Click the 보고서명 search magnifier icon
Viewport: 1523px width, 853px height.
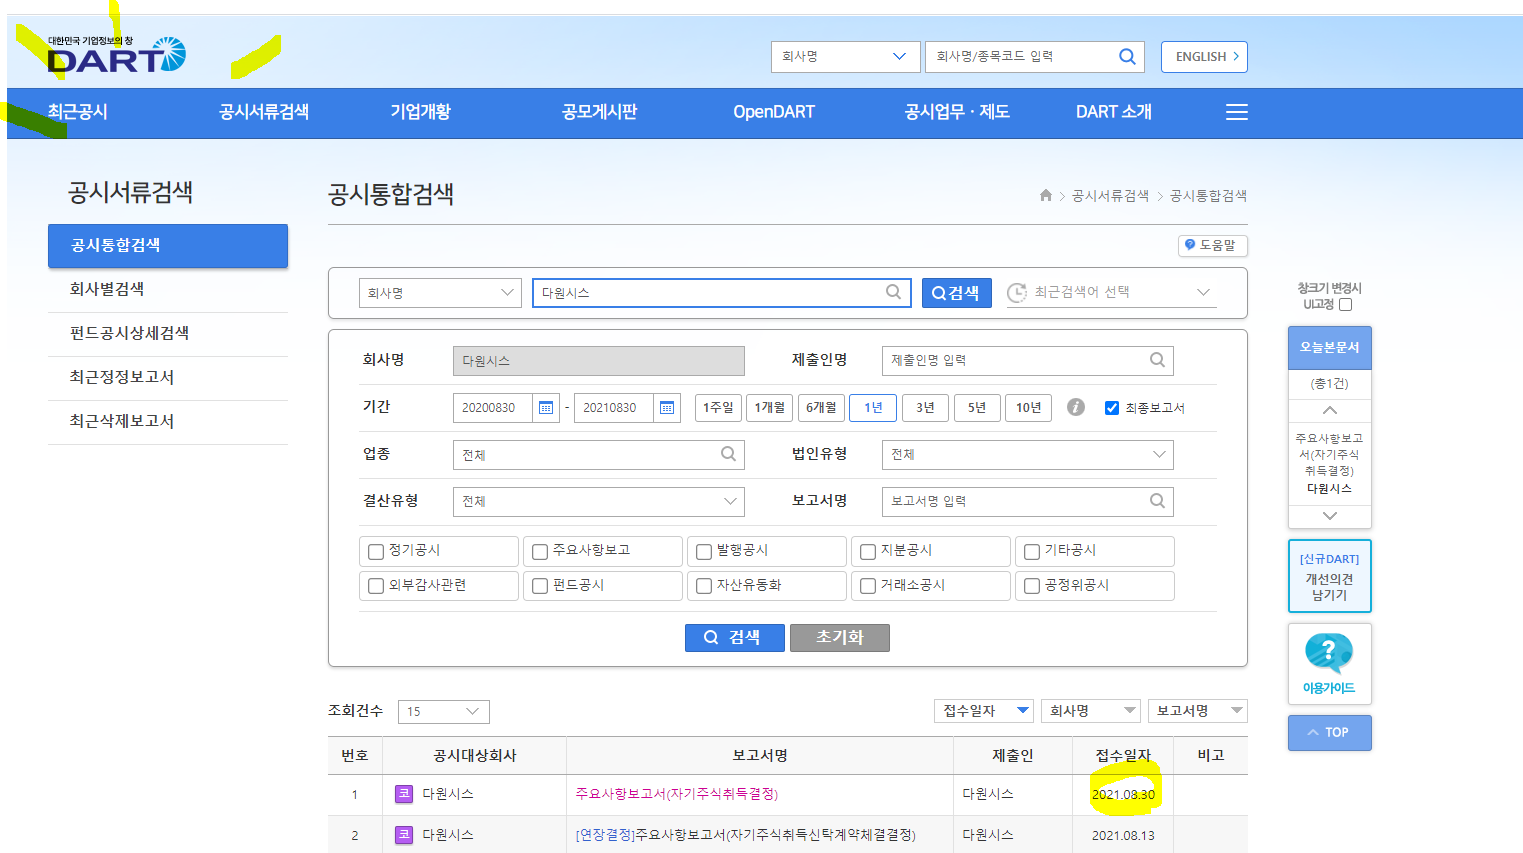click(1157, 501)
